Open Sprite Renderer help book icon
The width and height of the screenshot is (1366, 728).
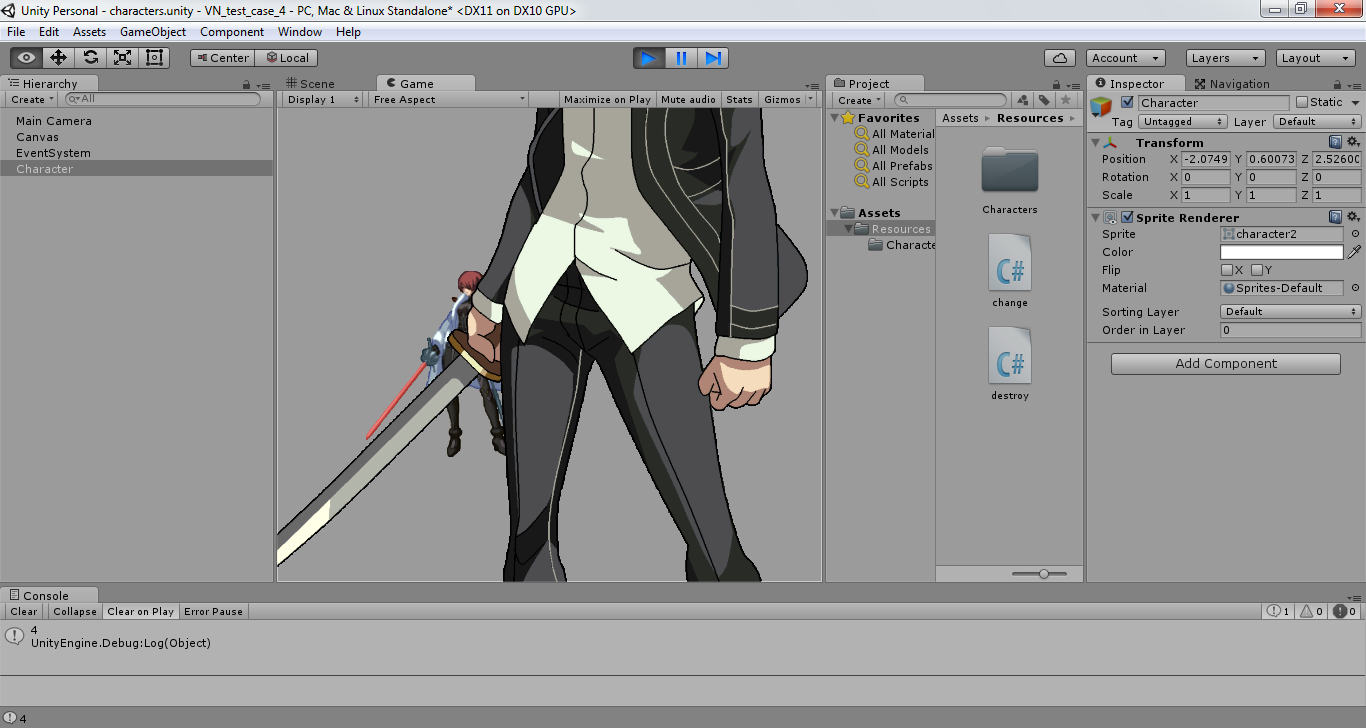(1335, 217)
